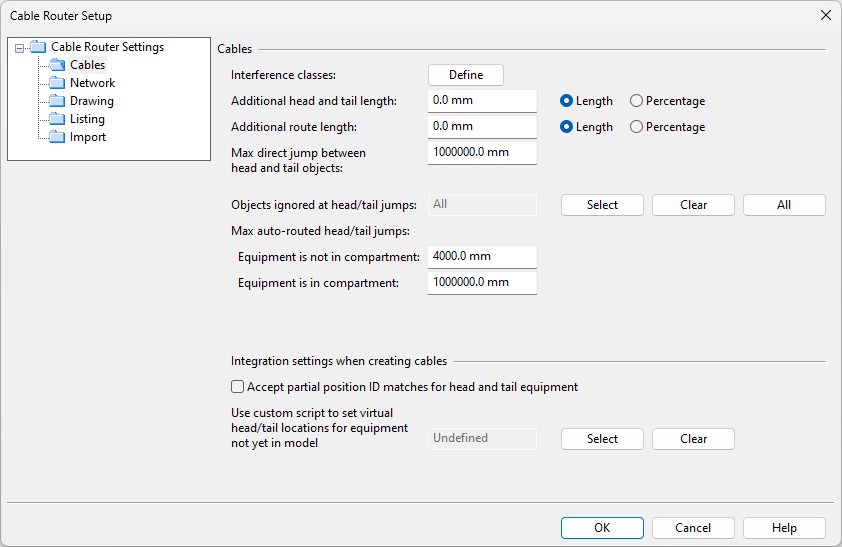Open the Listing settings tree item

coord(87,119)
